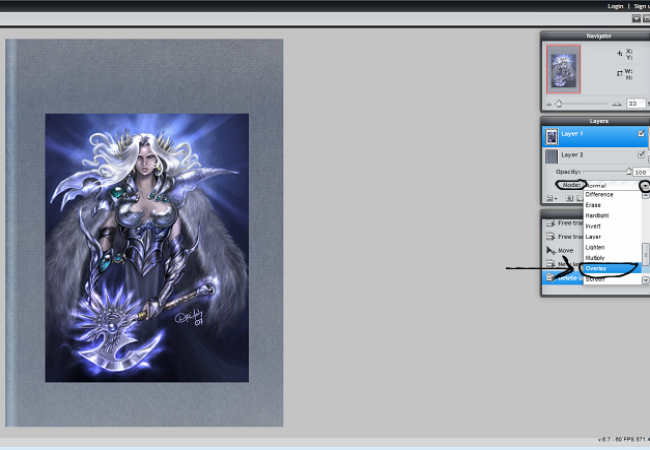Choose Overlay blend mode
Viewport: 650px width, 450px height.
click(x=612, y=269)
